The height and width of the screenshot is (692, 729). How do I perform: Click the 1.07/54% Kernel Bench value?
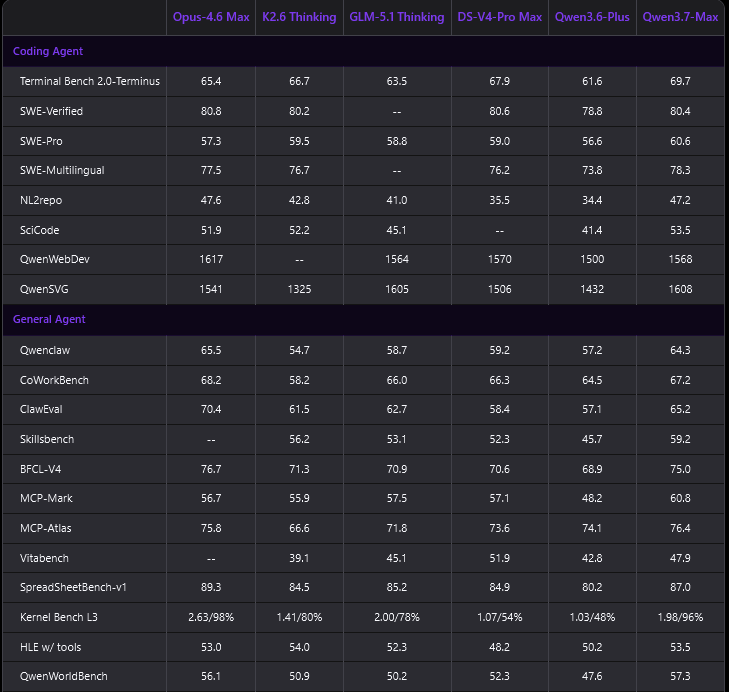tap(499, 617)
